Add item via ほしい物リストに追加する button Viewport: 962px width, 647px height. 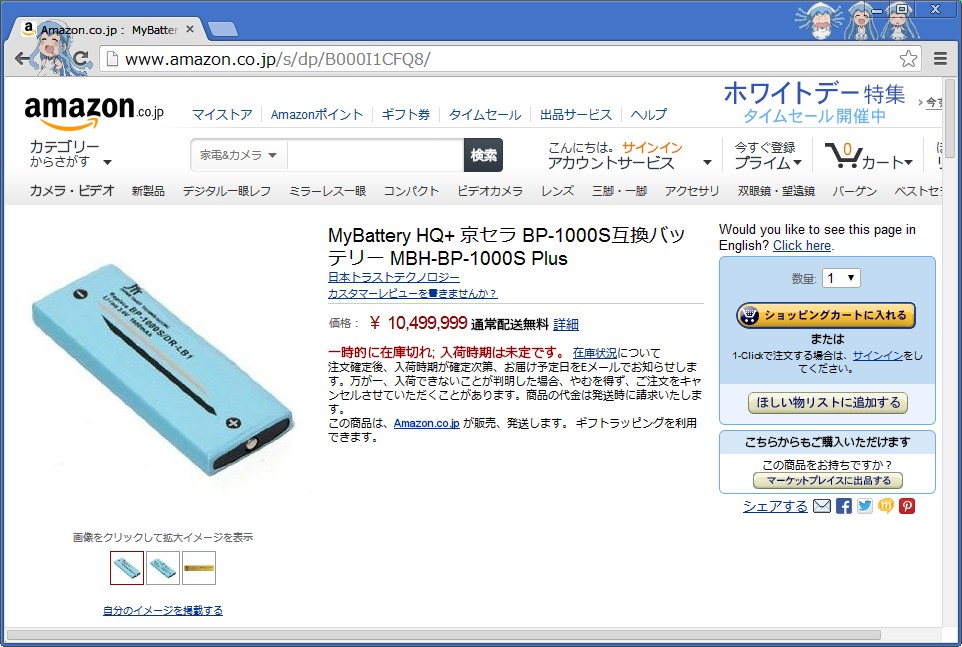[x=828, y=403]
